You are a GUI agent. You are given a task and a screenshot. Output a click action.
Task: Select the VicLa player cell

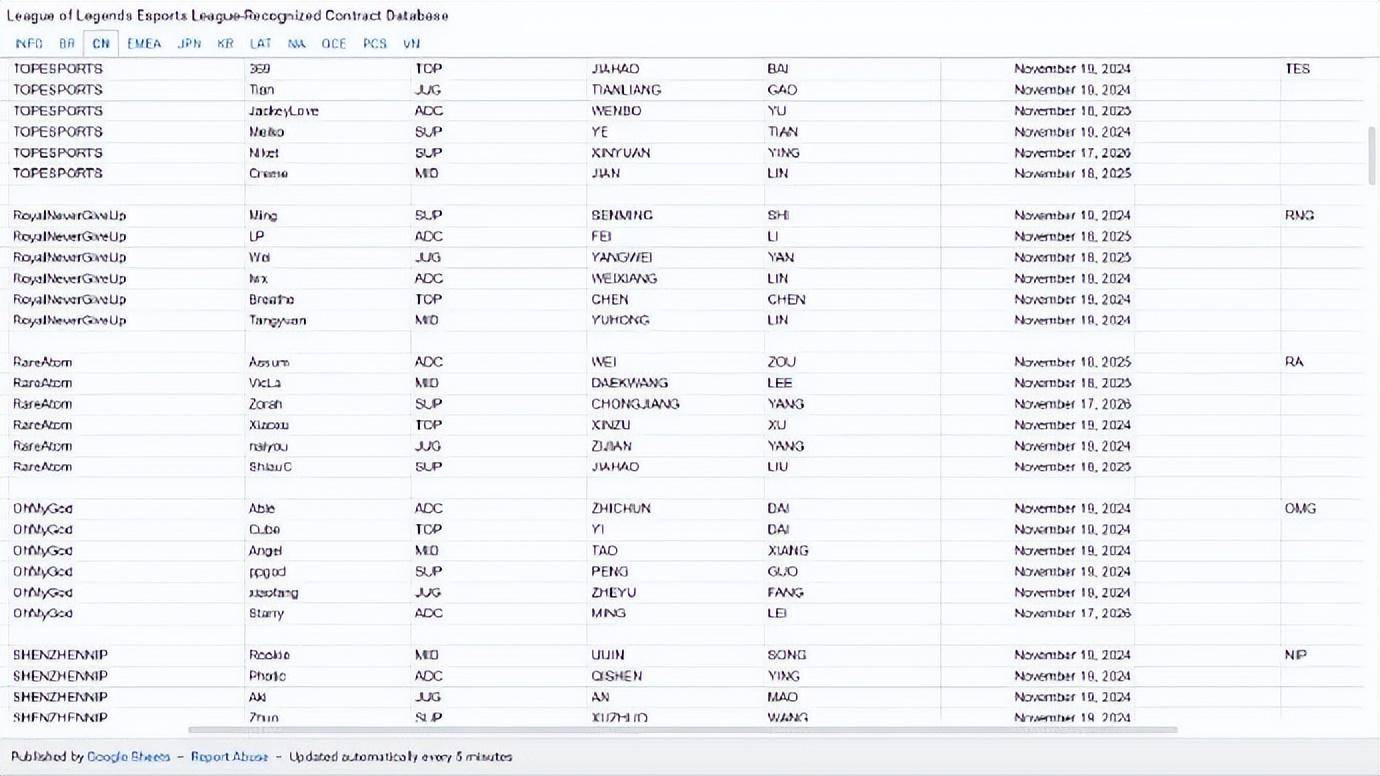pyautogui.click(x=265, y=383)
